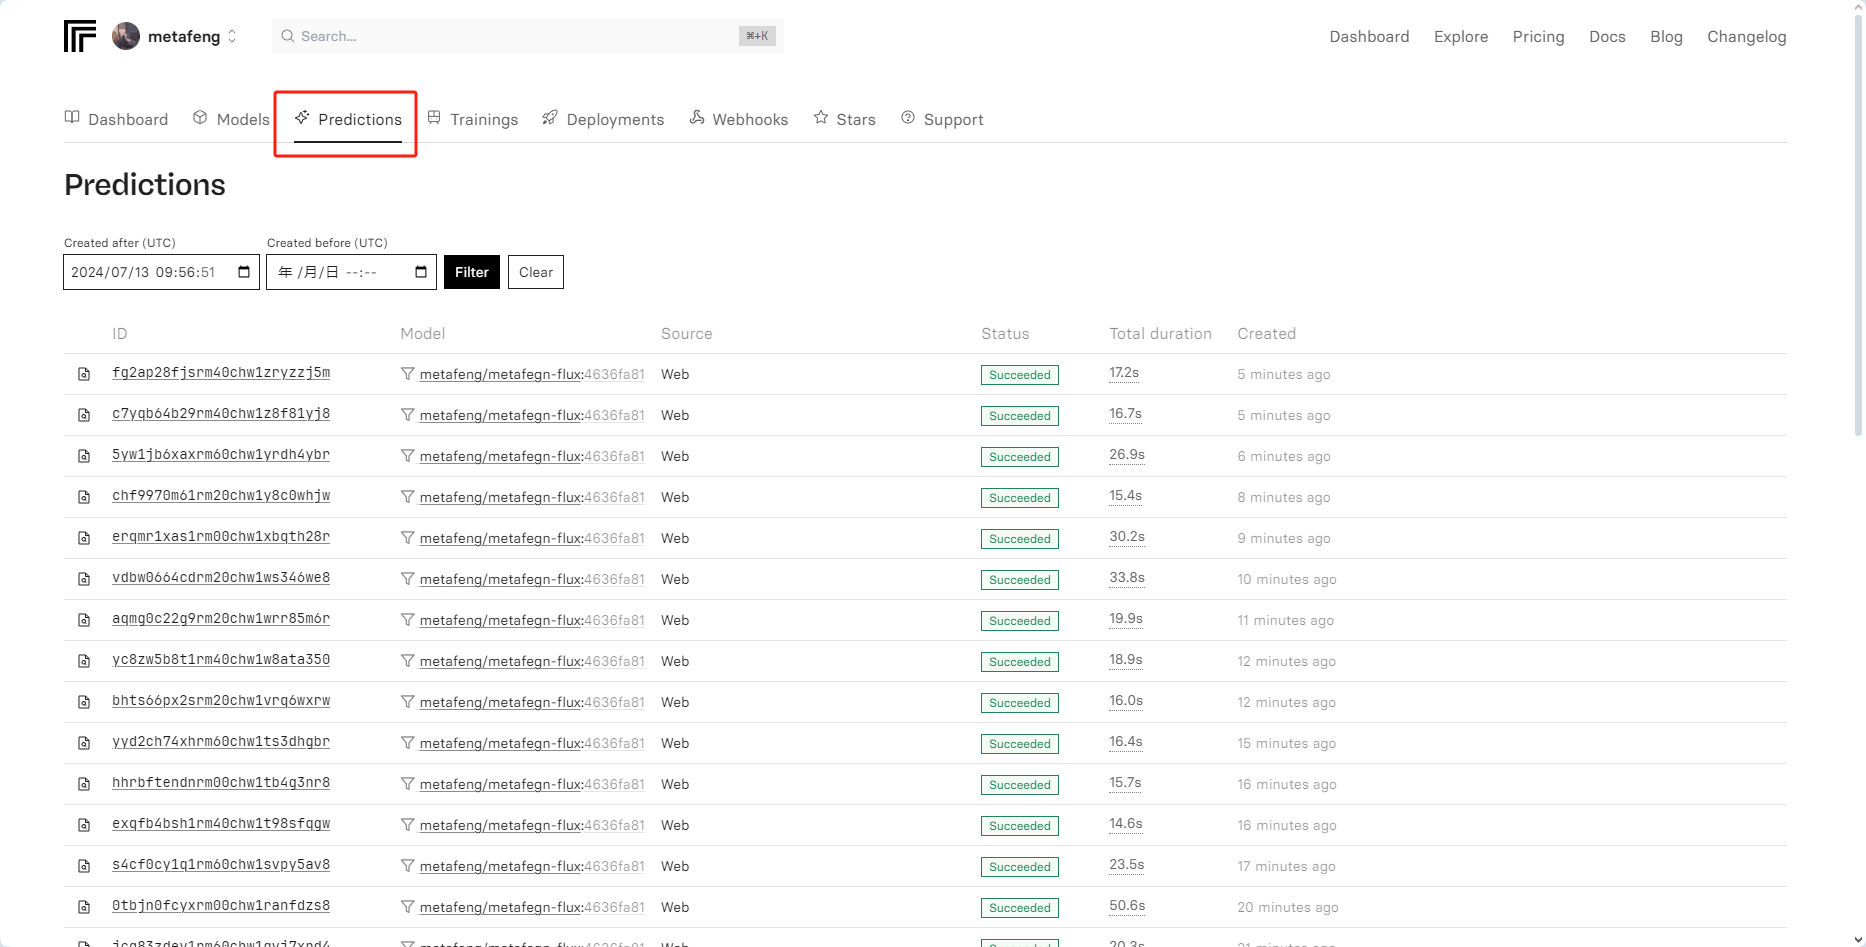Open the Stars tab
Image resolution: width=1866 pixels, height=947 pixels.
(x=844, y=119)
